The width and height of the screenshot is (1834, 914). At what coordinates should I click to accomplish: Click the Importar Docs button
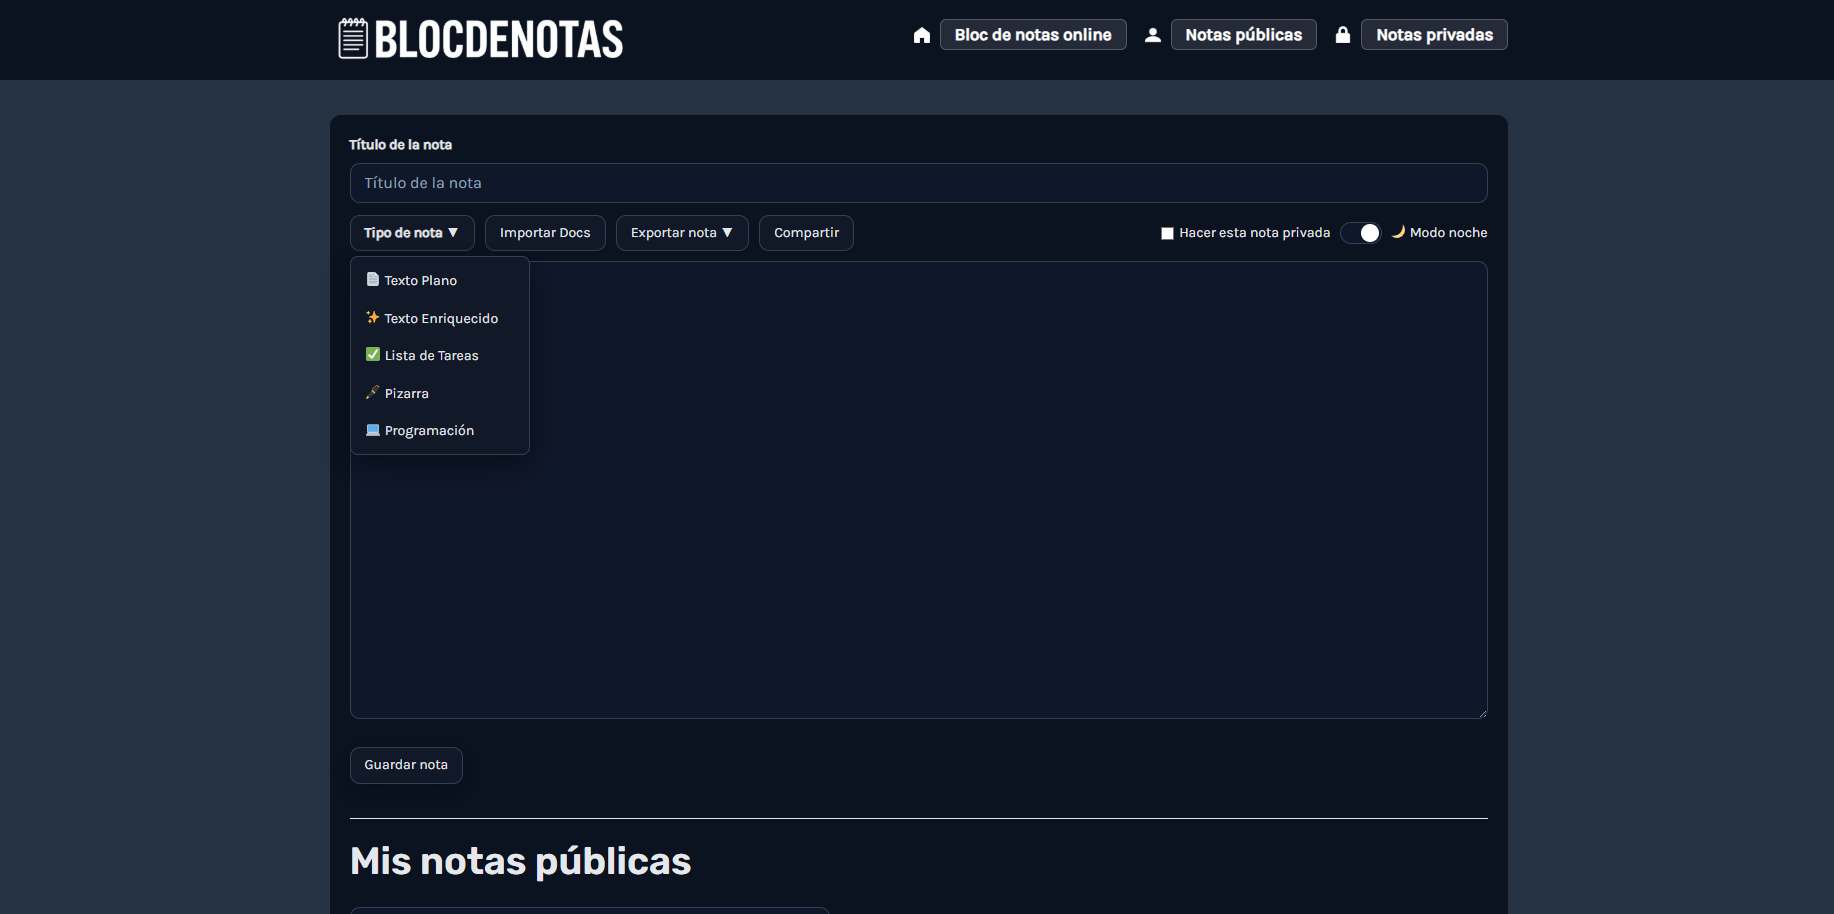pos(545,233)
